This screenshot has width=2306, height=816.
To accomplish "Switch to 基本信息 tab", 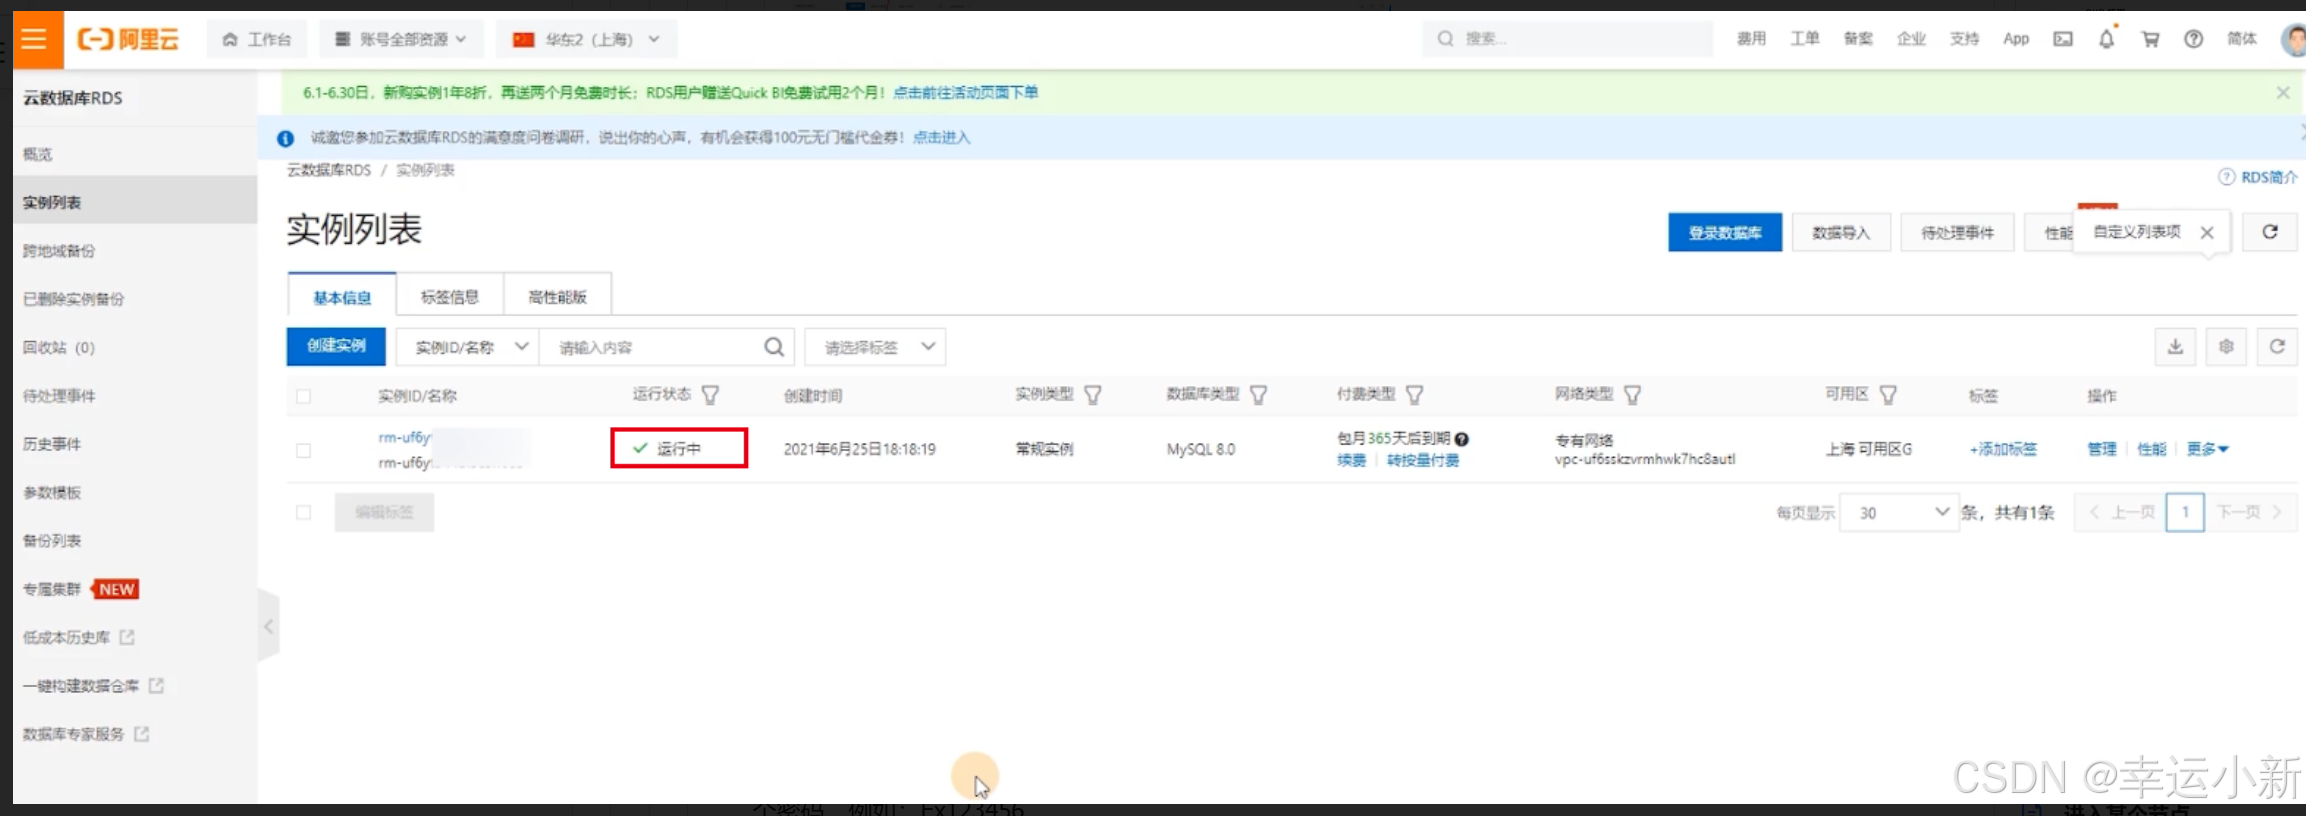I will 342,297.
